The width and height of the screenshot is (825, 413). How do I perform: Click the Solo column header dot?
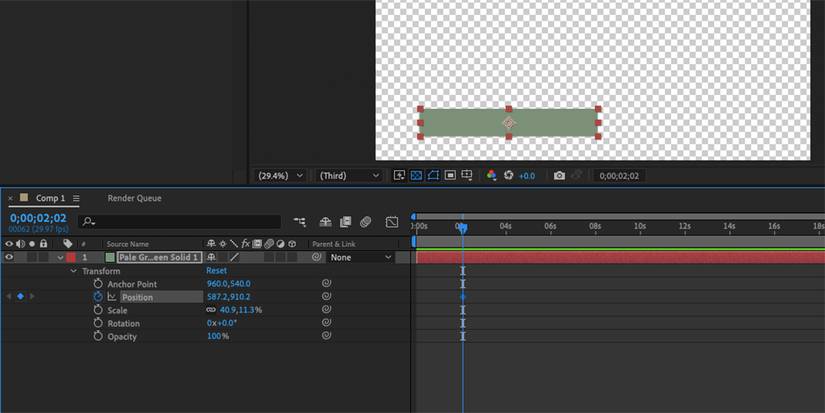coord(32,244)
